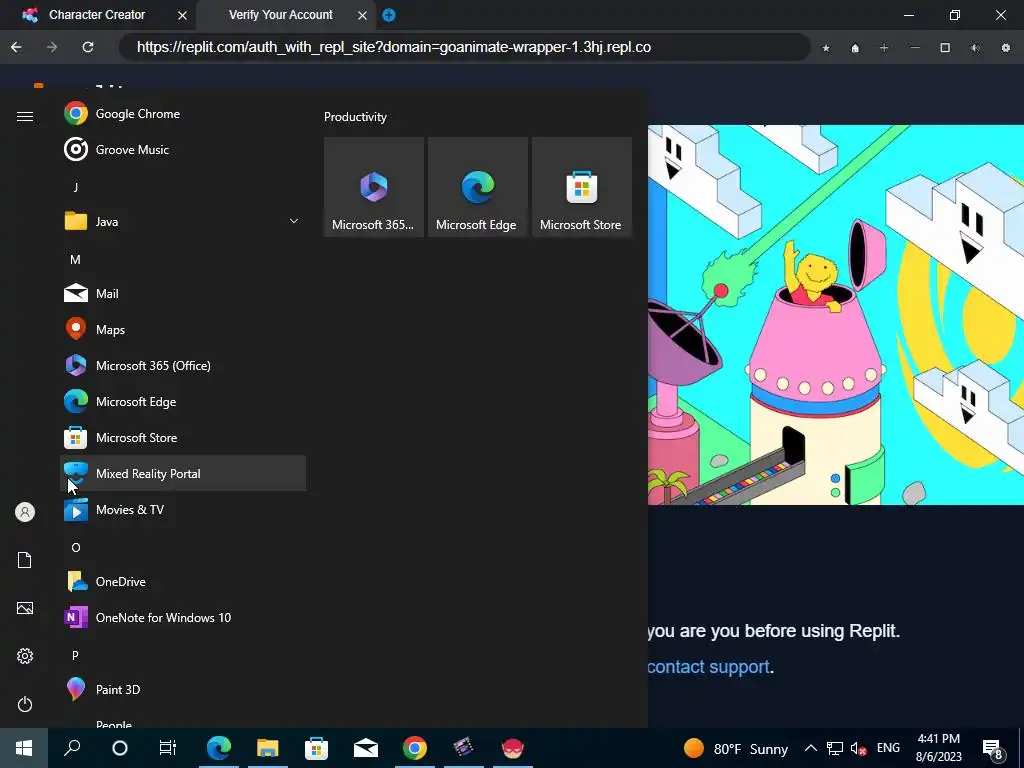Click the Productivity group heading
1024x768 pixels.
[x=355, y=117]
